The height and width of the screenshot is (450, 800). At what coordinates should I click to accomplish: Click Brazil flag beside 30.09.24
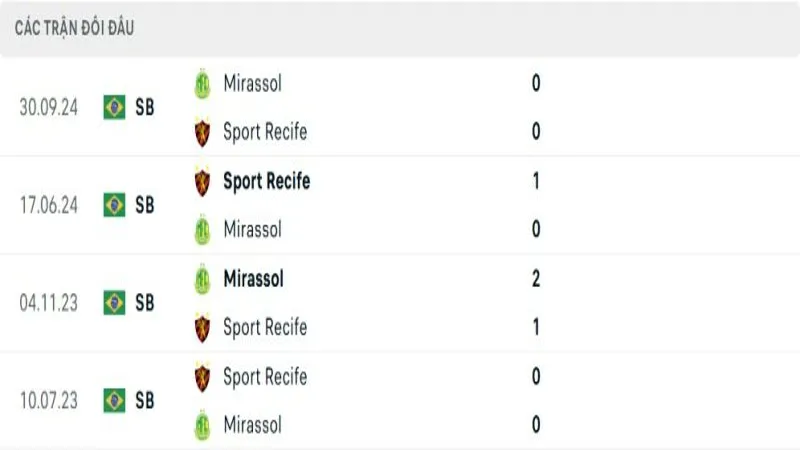pyautogui.click(x=115, y=107)
